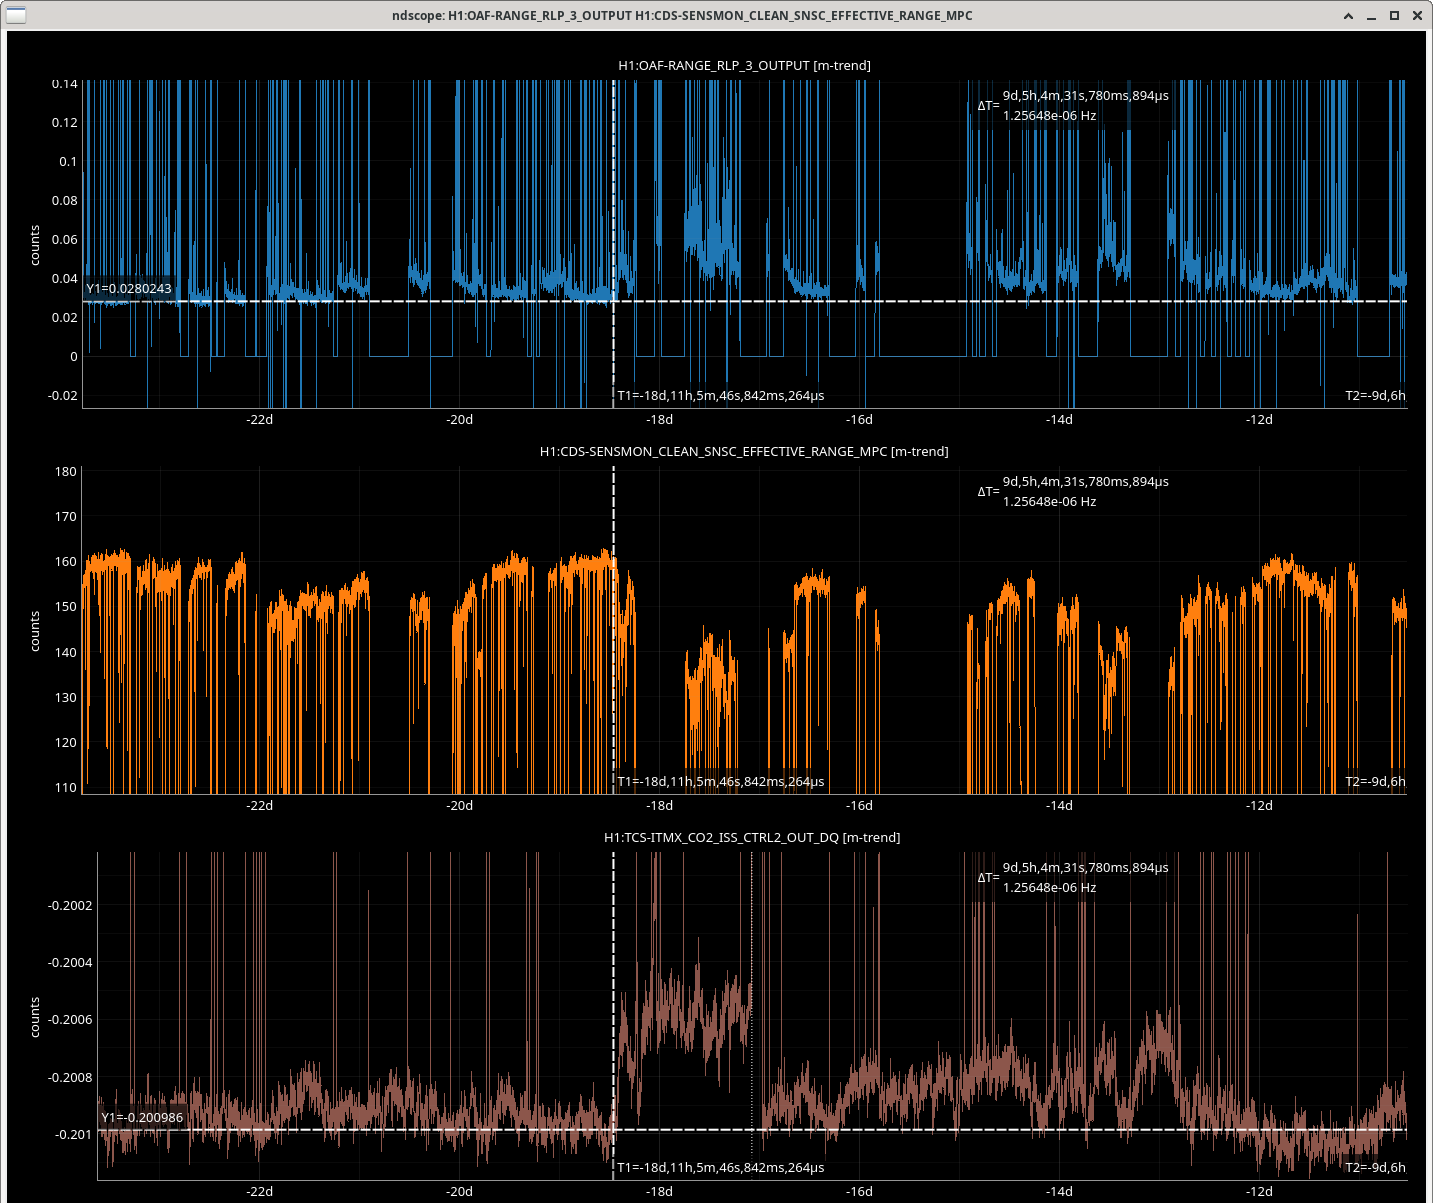Click the T2=-9d,6h label in bottom plot

click(1375, 1168)
